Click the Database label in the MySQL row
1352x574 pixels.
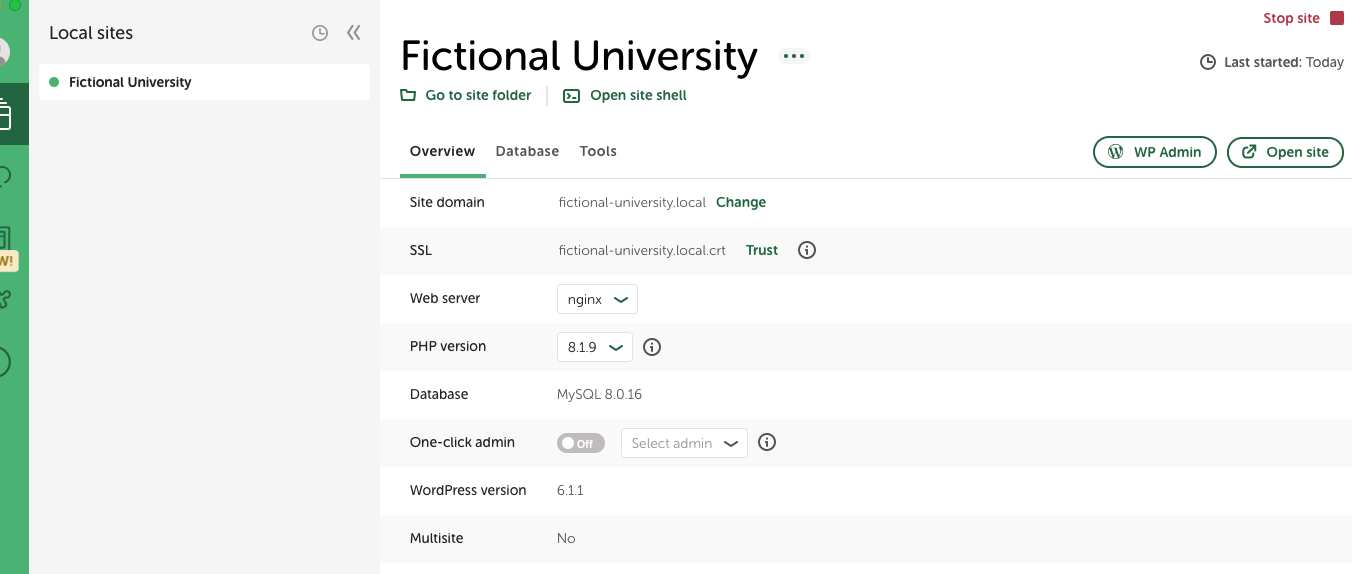click(x=439, y=394)
